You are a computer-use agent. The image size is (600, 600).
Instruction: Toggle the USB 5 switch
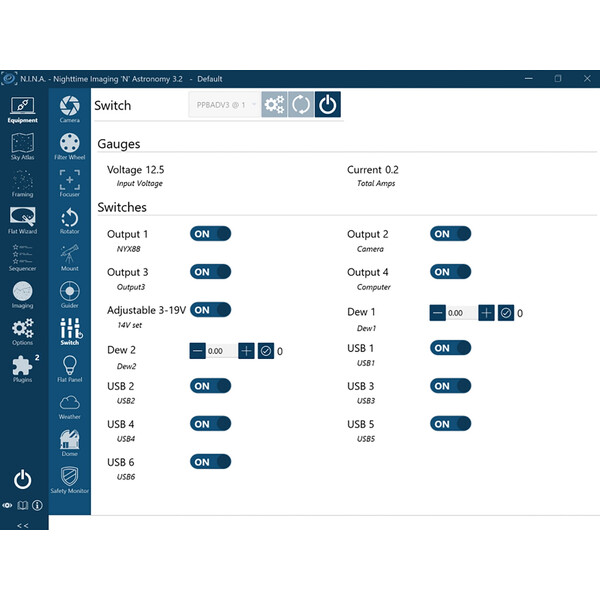pyautogui.click(x=450, y=424)
